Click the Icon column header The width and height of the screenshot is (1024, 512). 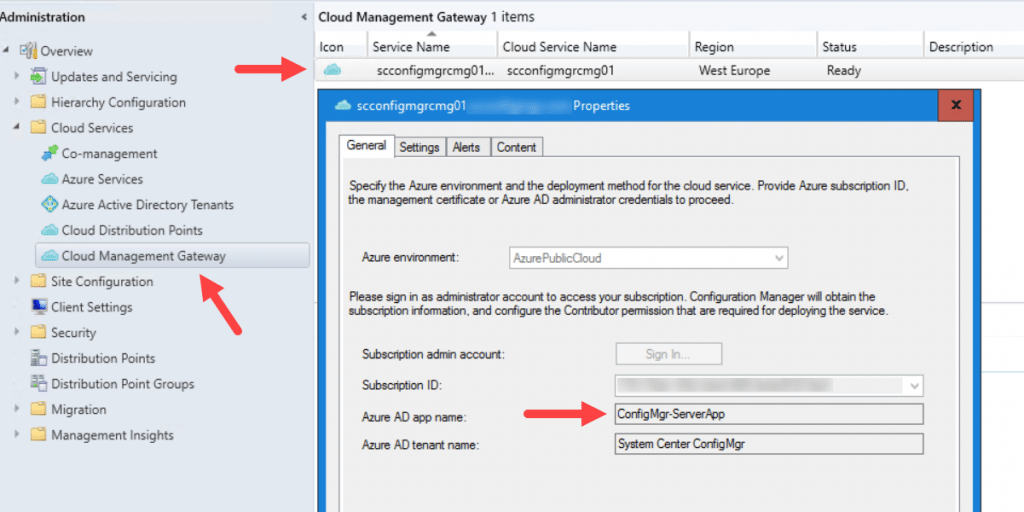pyautogui.click(x=340, y=47)
